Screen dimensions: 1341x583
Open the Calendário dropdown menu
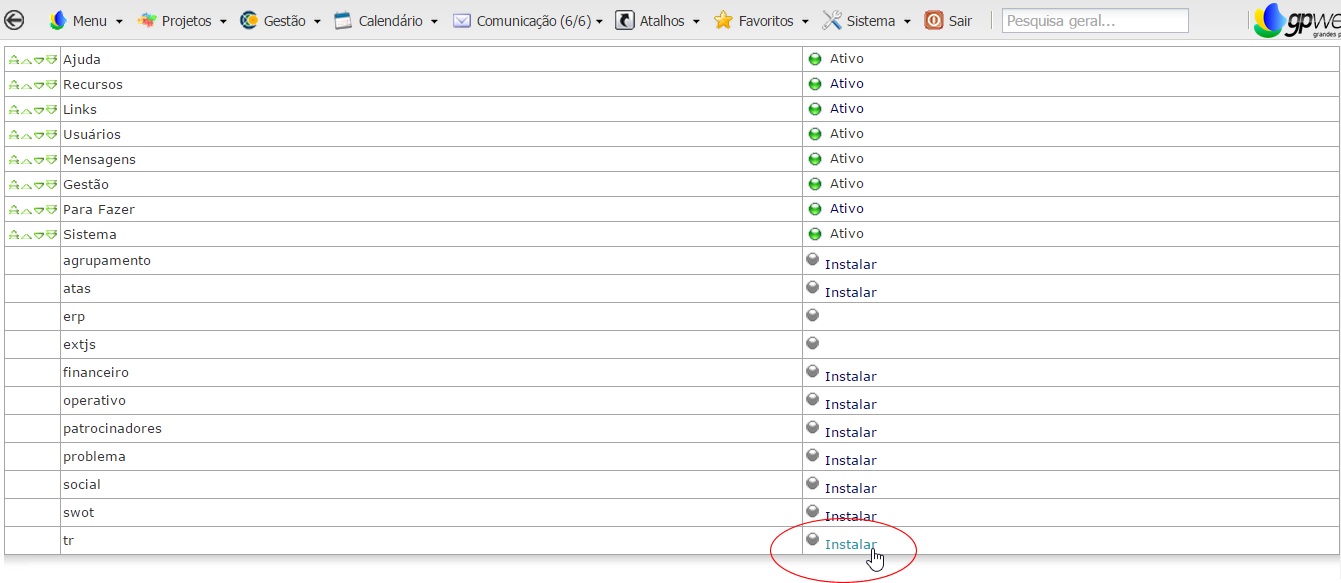pos(386,21)
